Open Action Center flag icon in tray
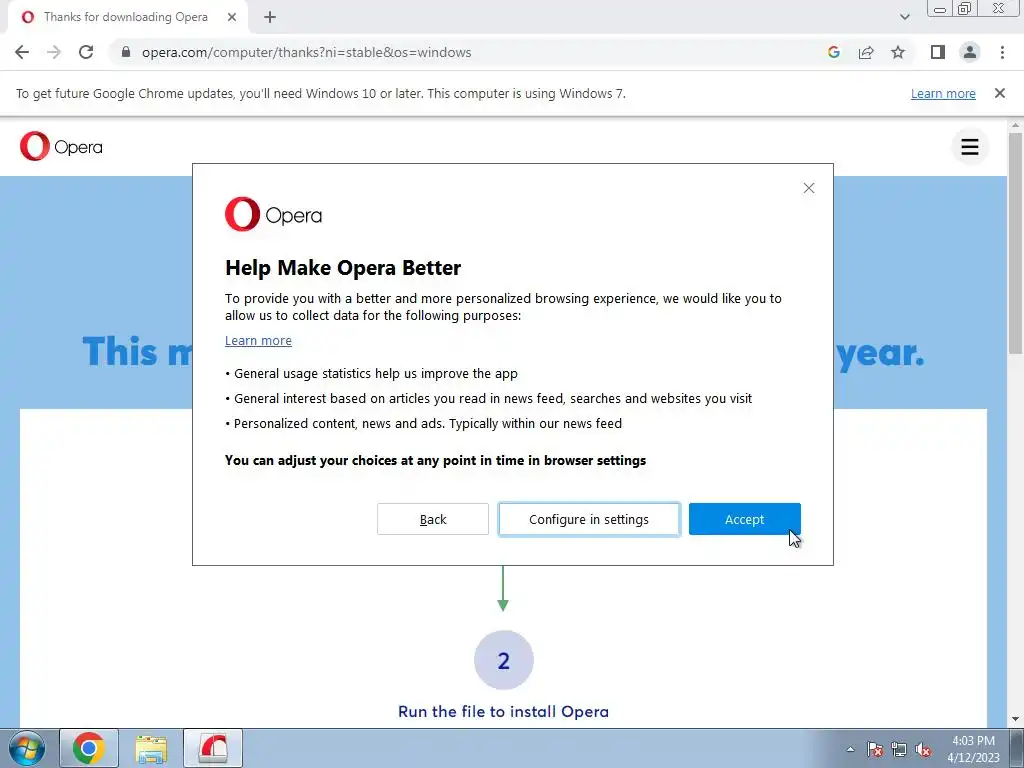This screenshot has height=768, width=1024. [875, 749]
